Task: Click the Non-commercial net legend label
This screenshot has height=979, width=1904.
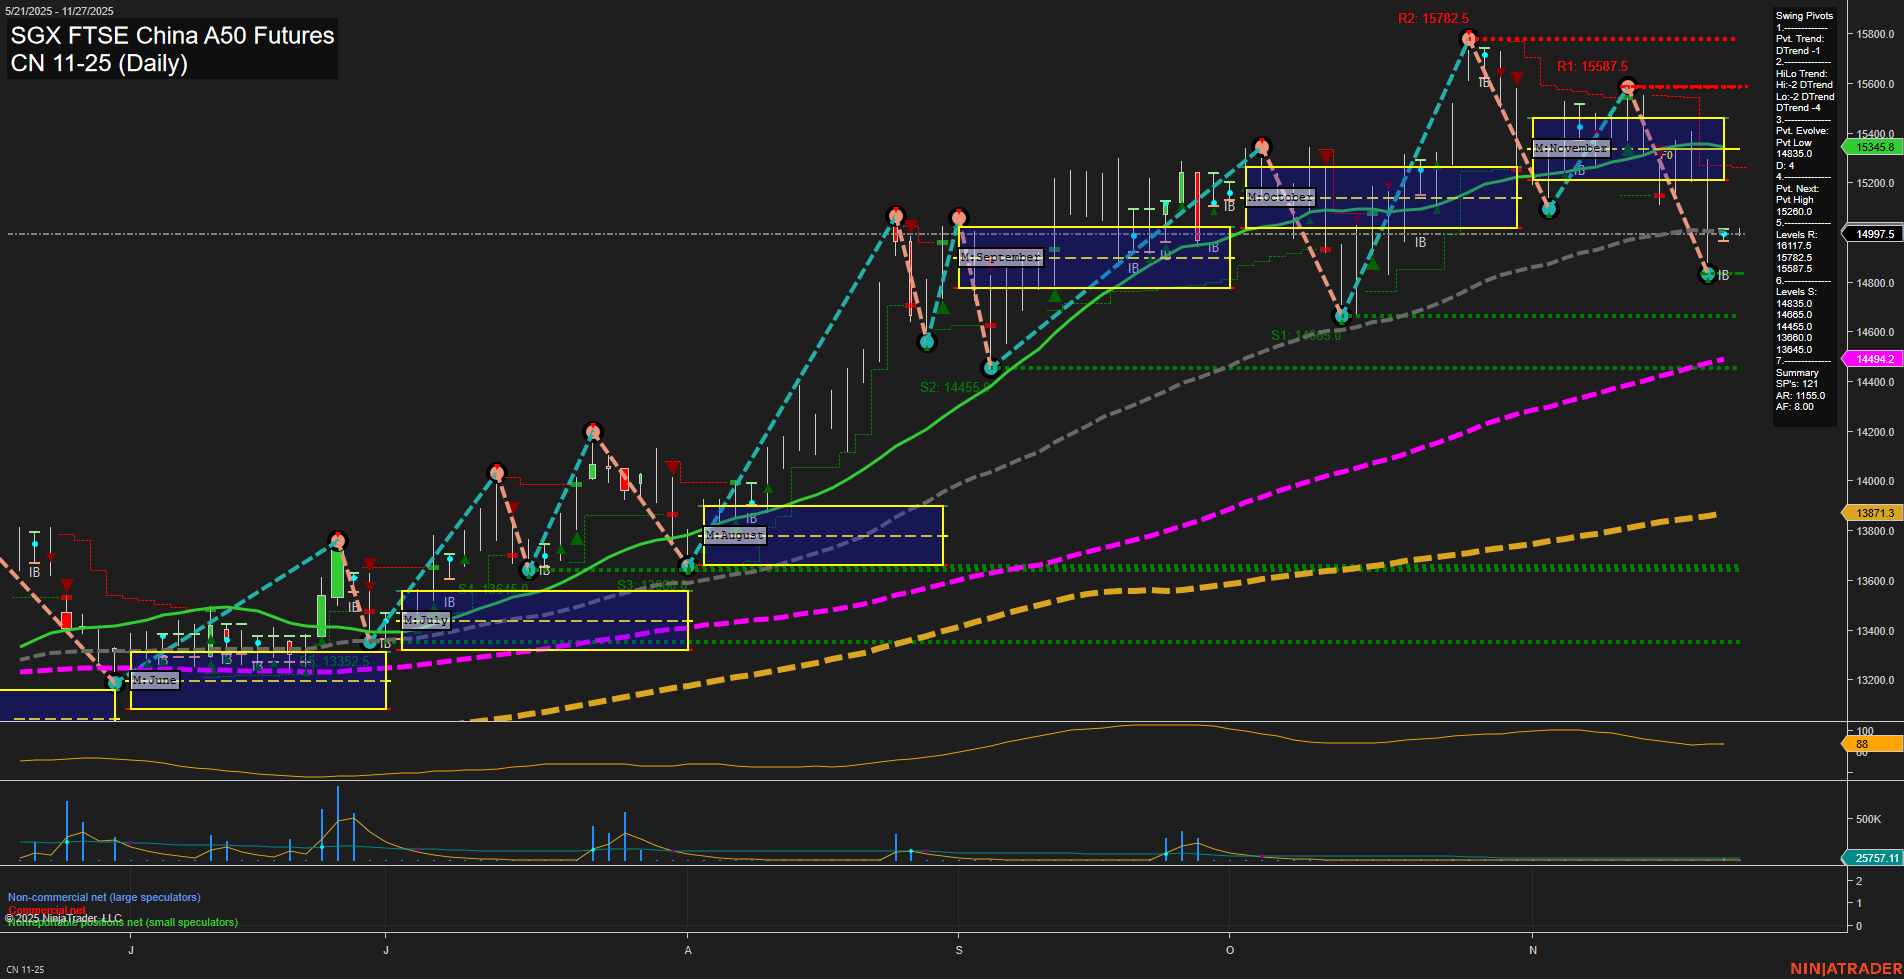Action: [x=104, y=898]
